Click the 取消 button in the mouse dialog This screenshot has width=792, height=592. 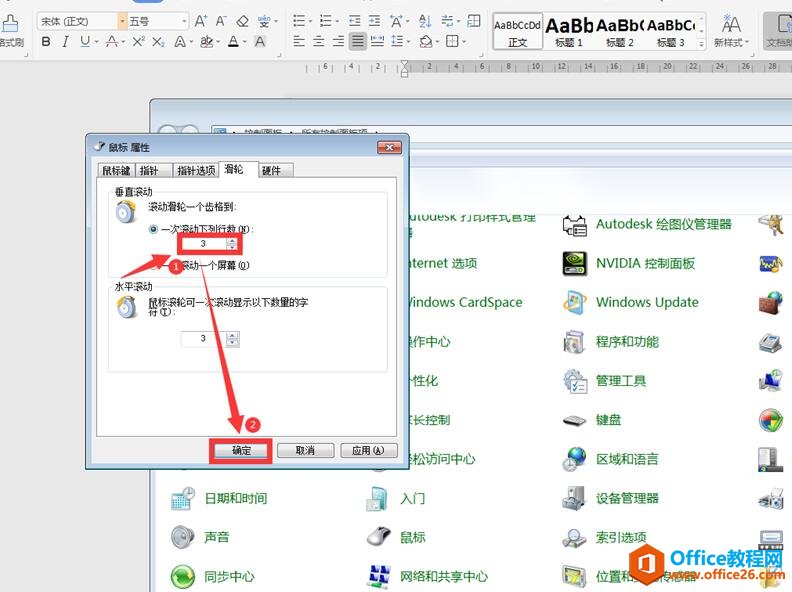click(305, 451)
